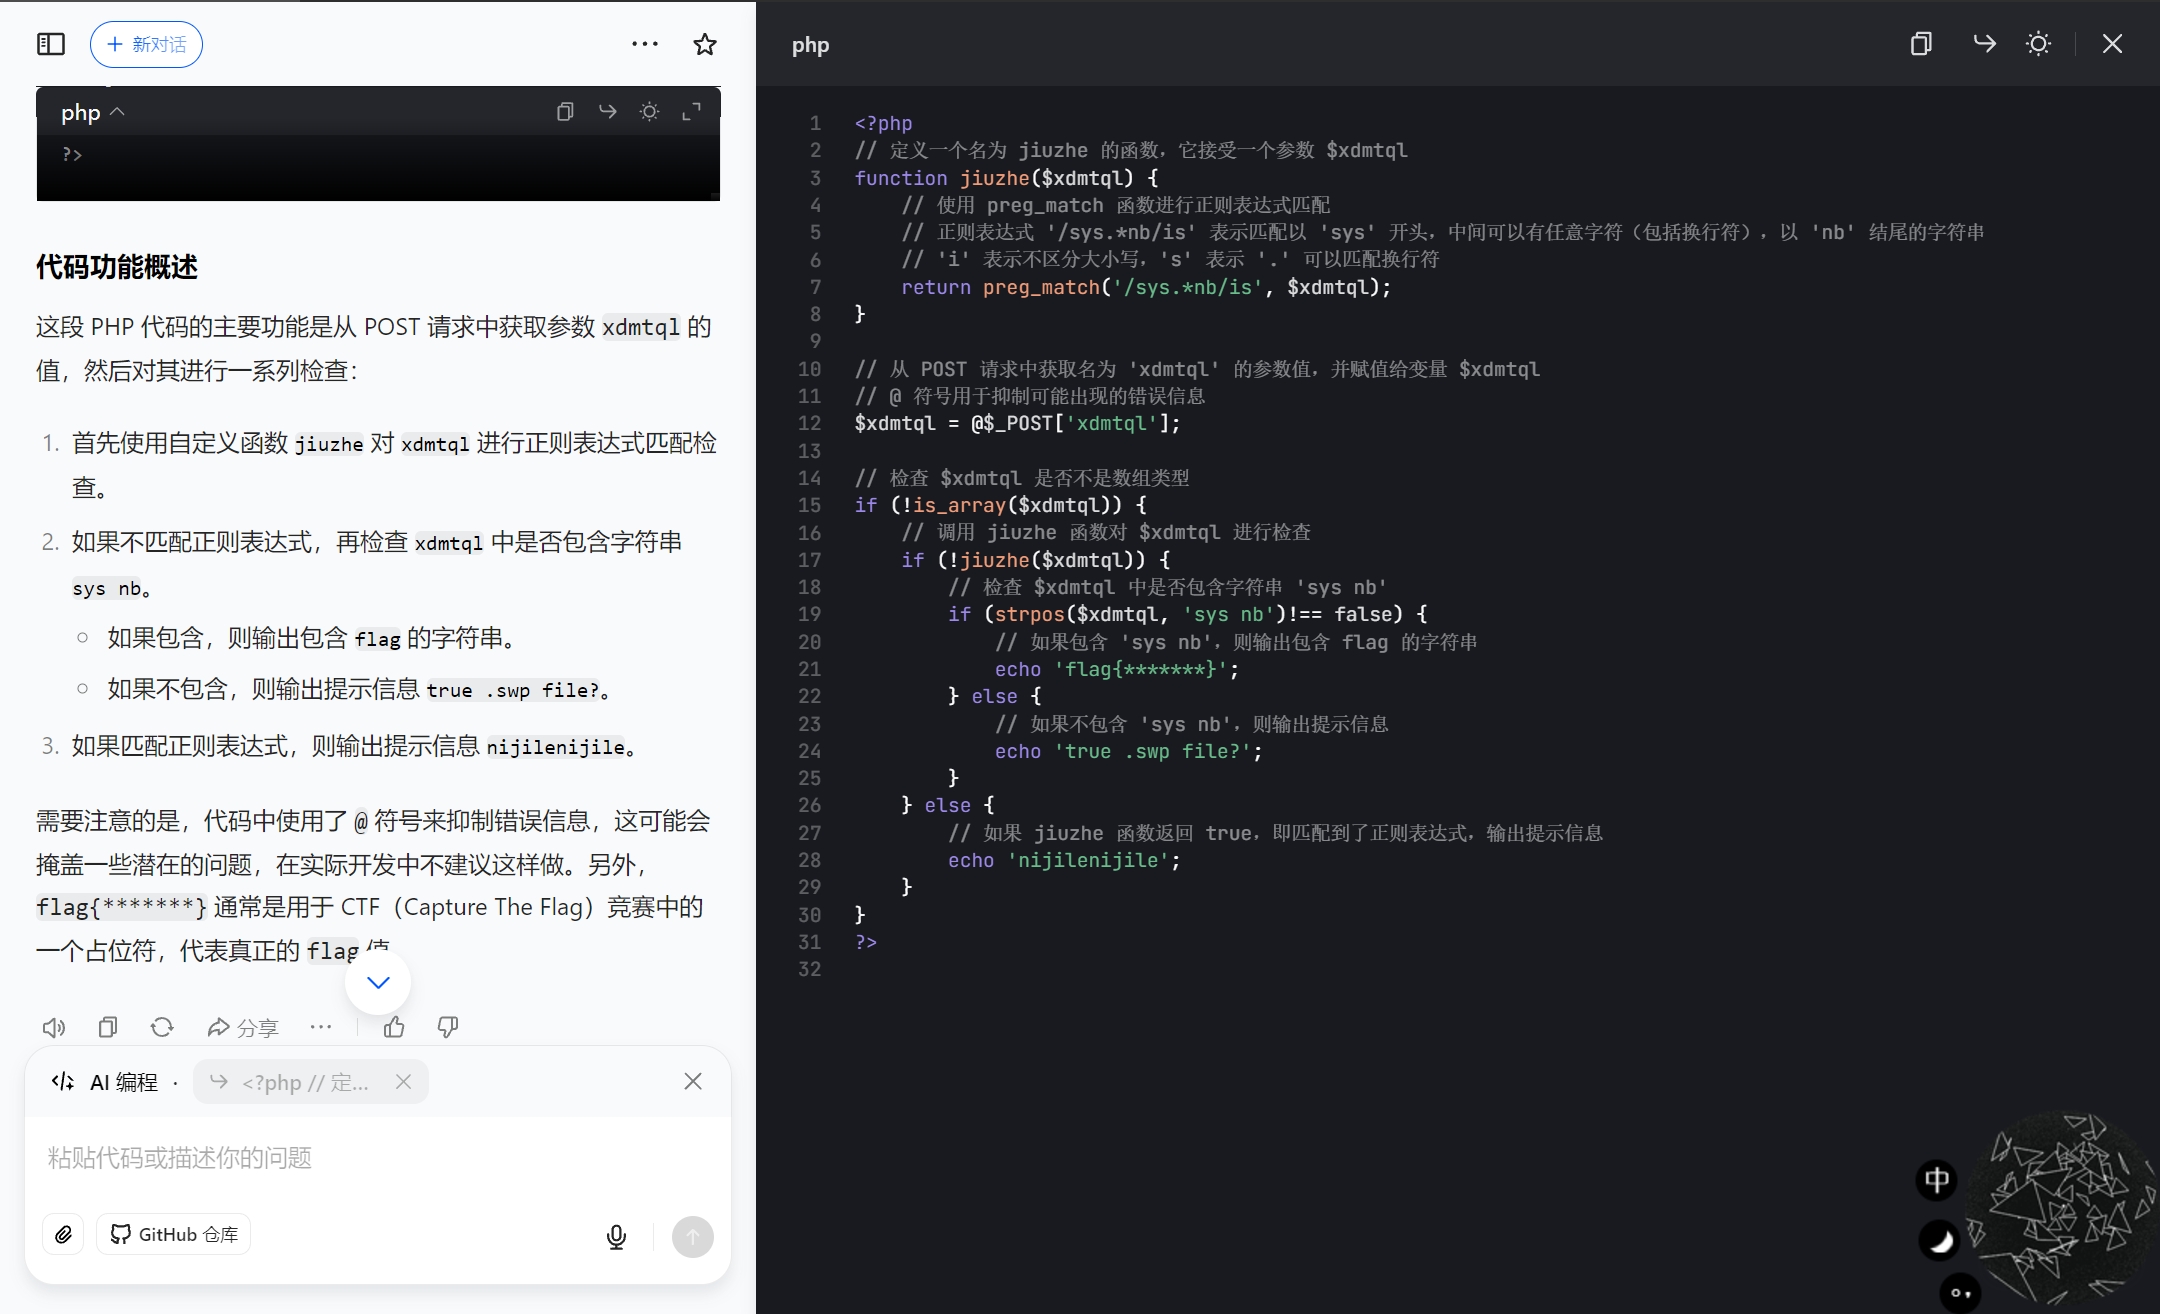Start voice input with microphone icon
The height and width of the screenshot is (1314, 2160).
coord(616,1237)
